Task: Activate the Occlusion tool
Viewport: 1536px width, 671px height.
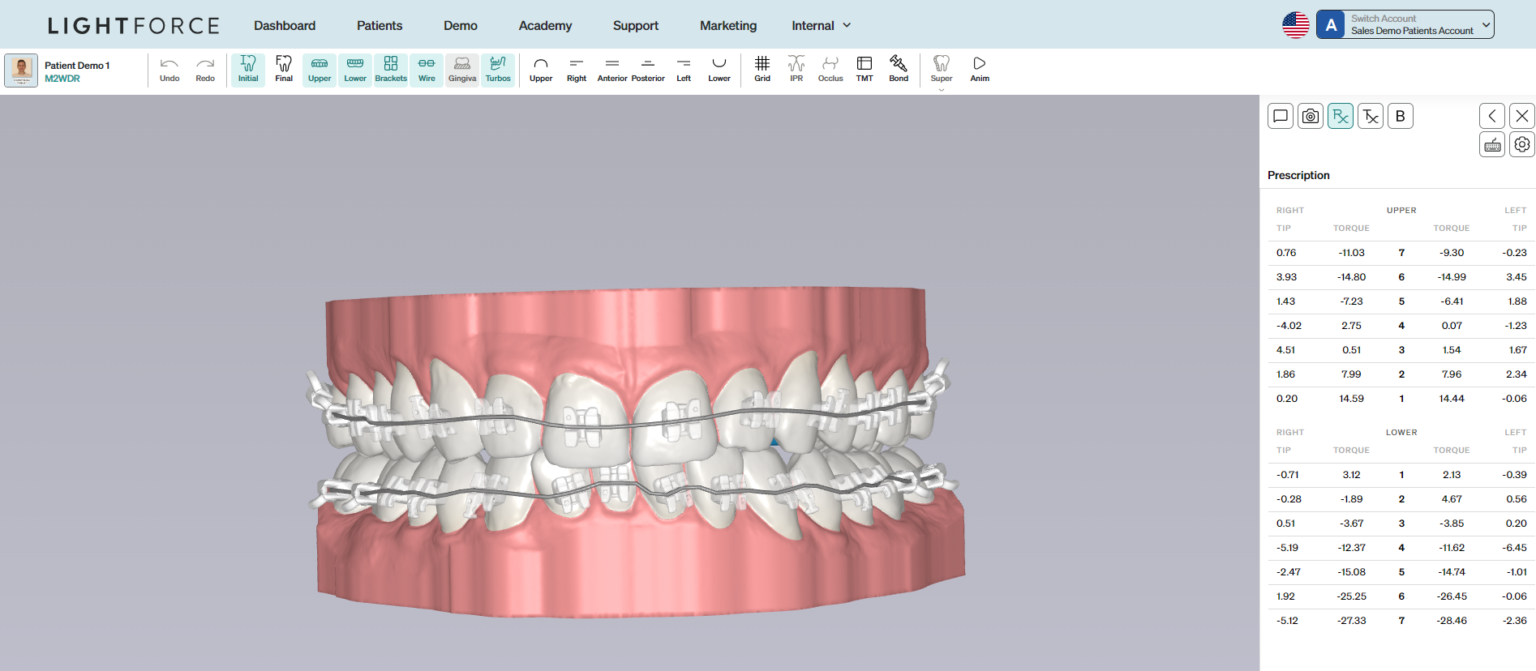Action: coord(830,69)
